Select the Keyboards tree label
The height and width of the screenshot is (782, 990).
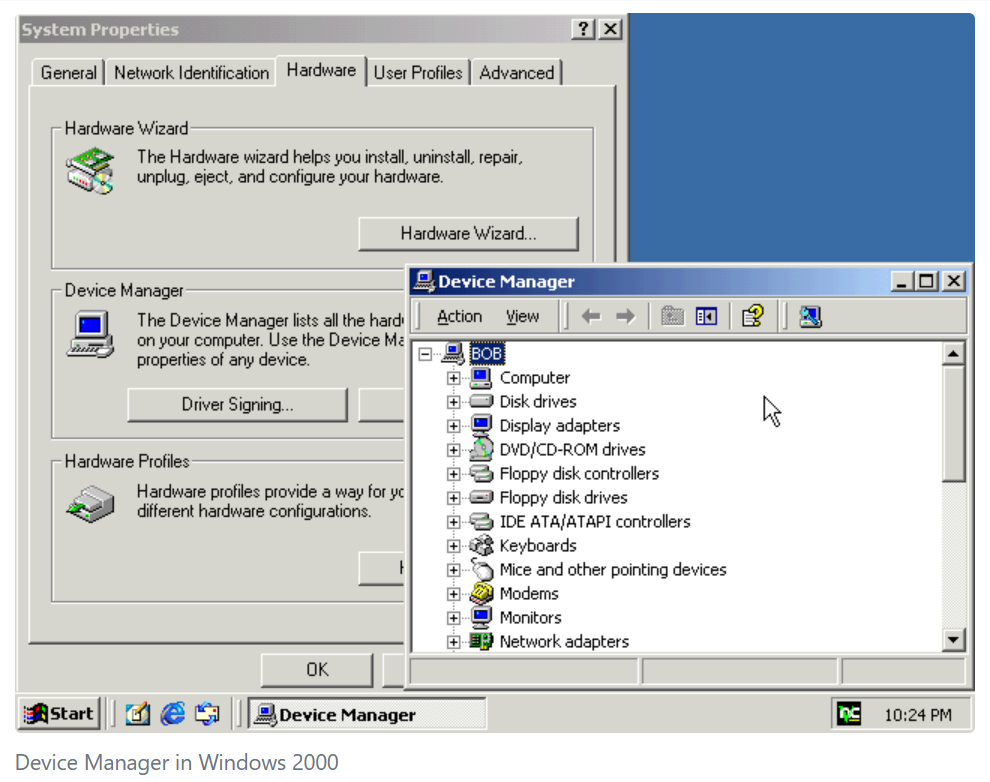(538, 546)
